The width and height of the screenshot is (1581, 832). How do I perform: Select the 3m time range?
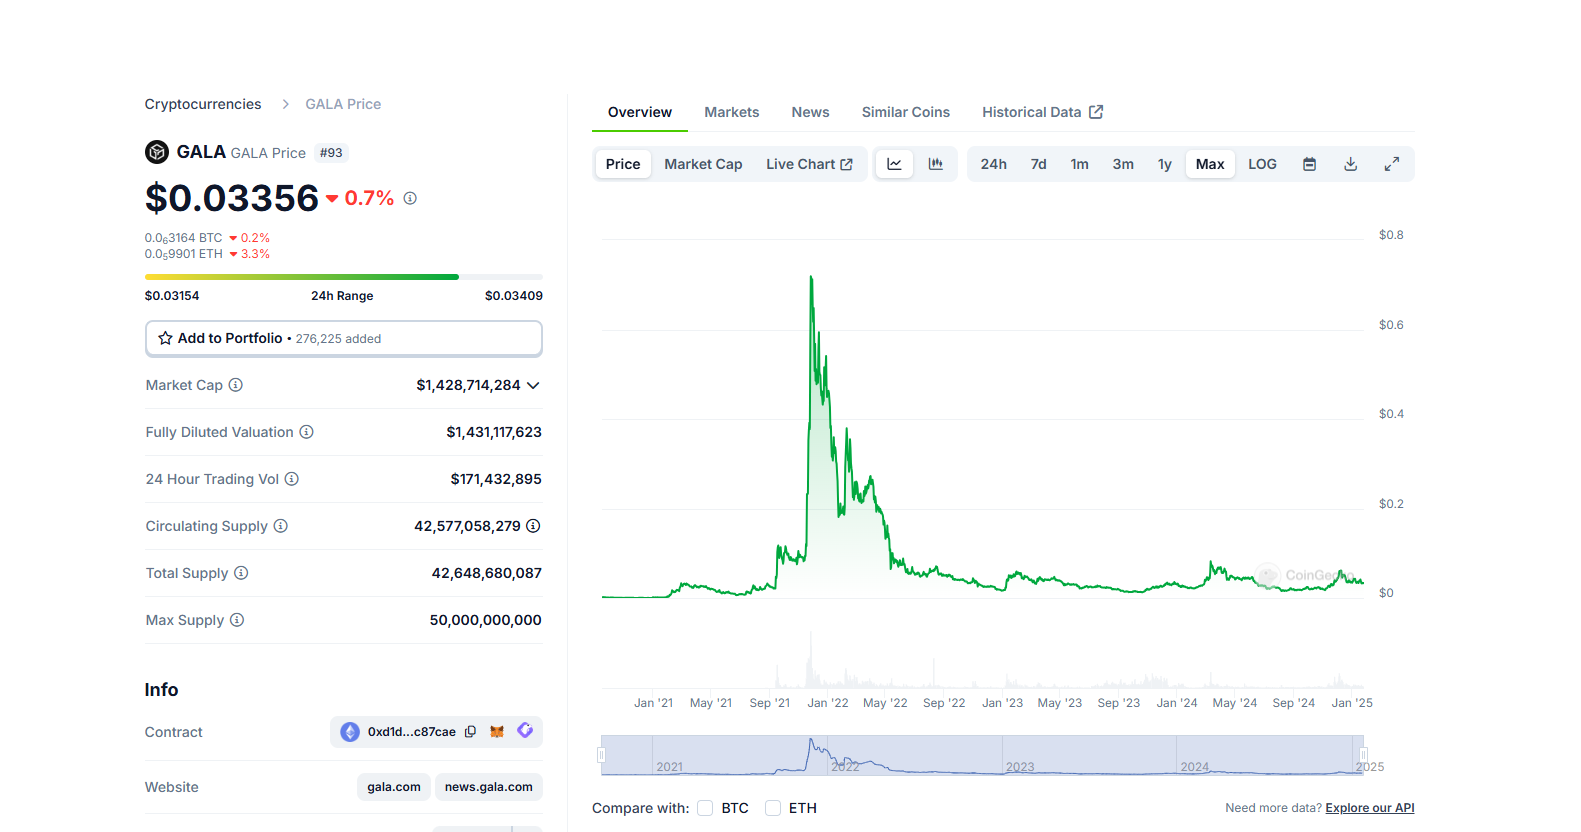(x=1123, y=164)
